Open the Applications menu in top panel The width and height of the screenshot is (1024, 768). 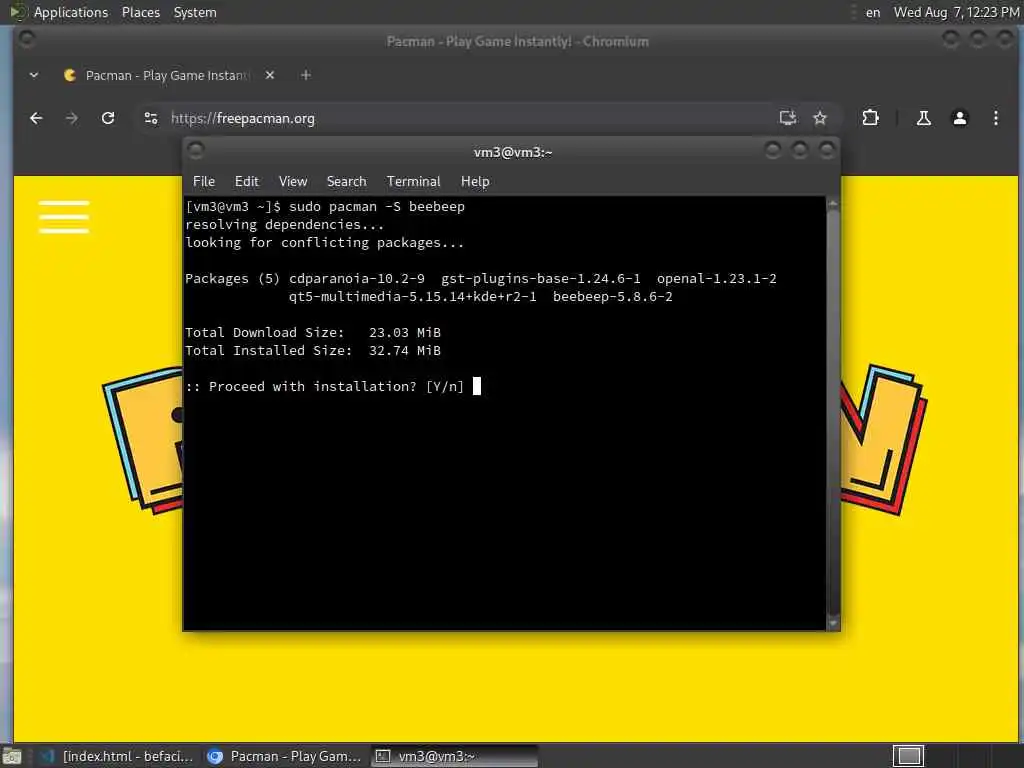pos(60,12)
